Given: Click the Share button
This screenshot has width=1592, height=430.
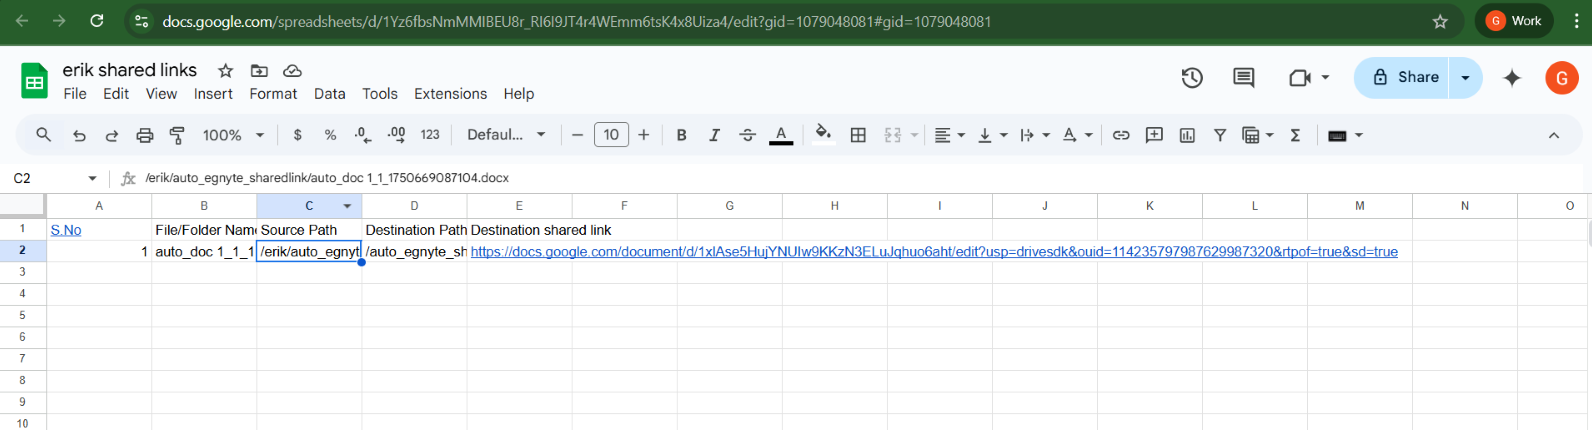Looking at the screenshot, I should (x=1404, y=78).
